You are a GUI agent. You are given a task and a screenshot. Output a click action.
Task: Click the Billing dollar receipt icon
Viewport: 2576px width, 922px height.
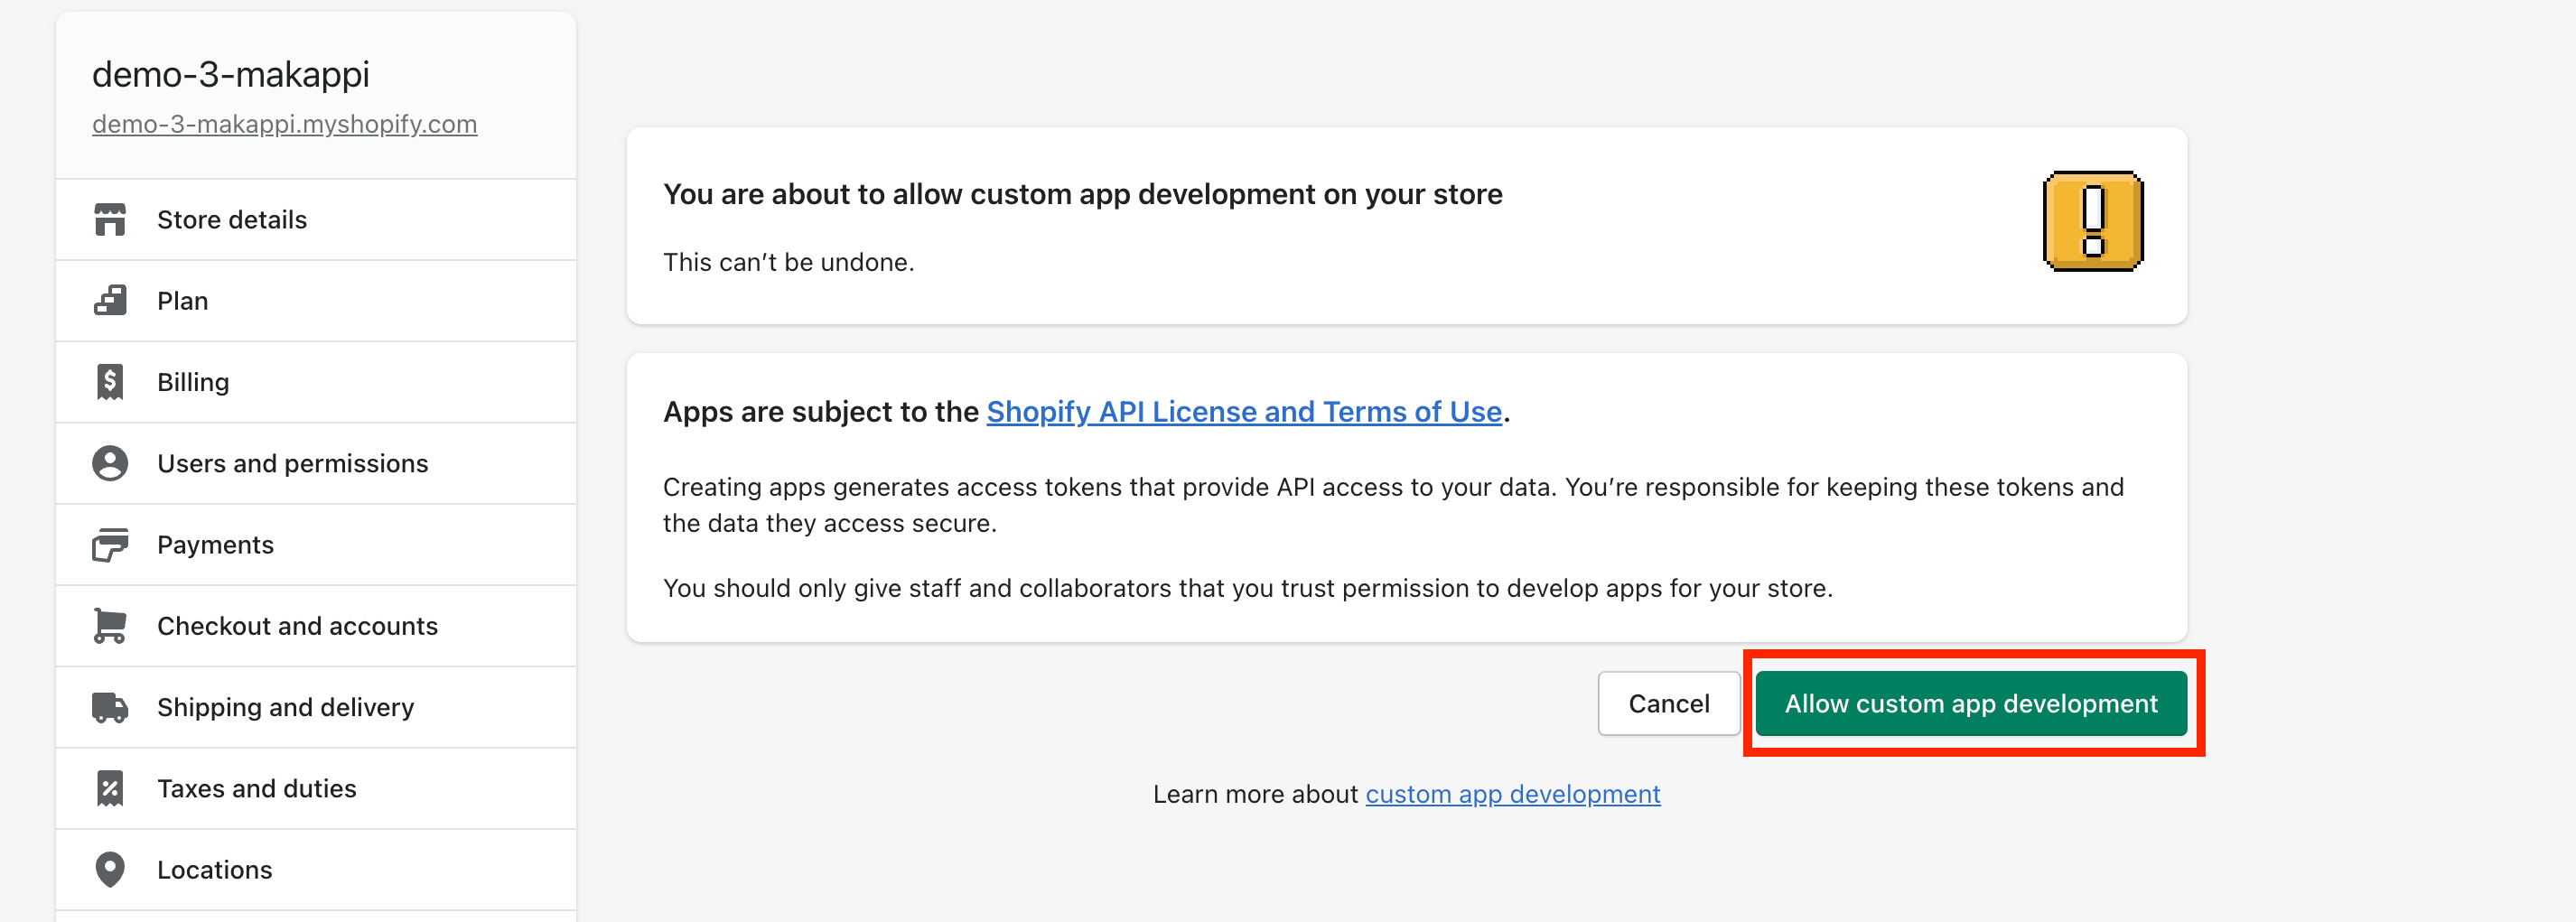point(110,382)
